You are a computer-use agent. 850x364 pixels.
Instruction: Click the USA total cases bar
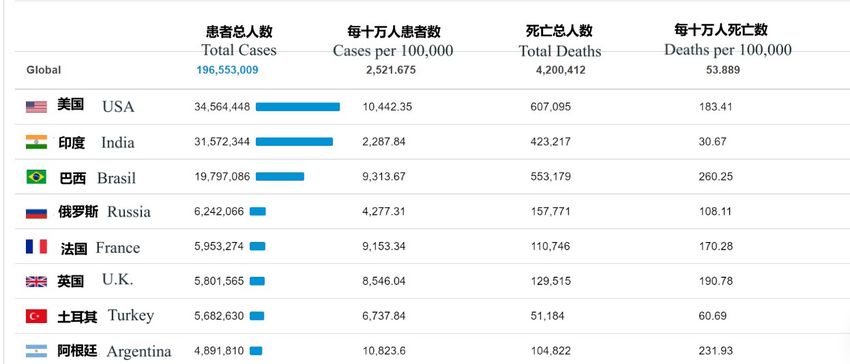tap(298, 107)
